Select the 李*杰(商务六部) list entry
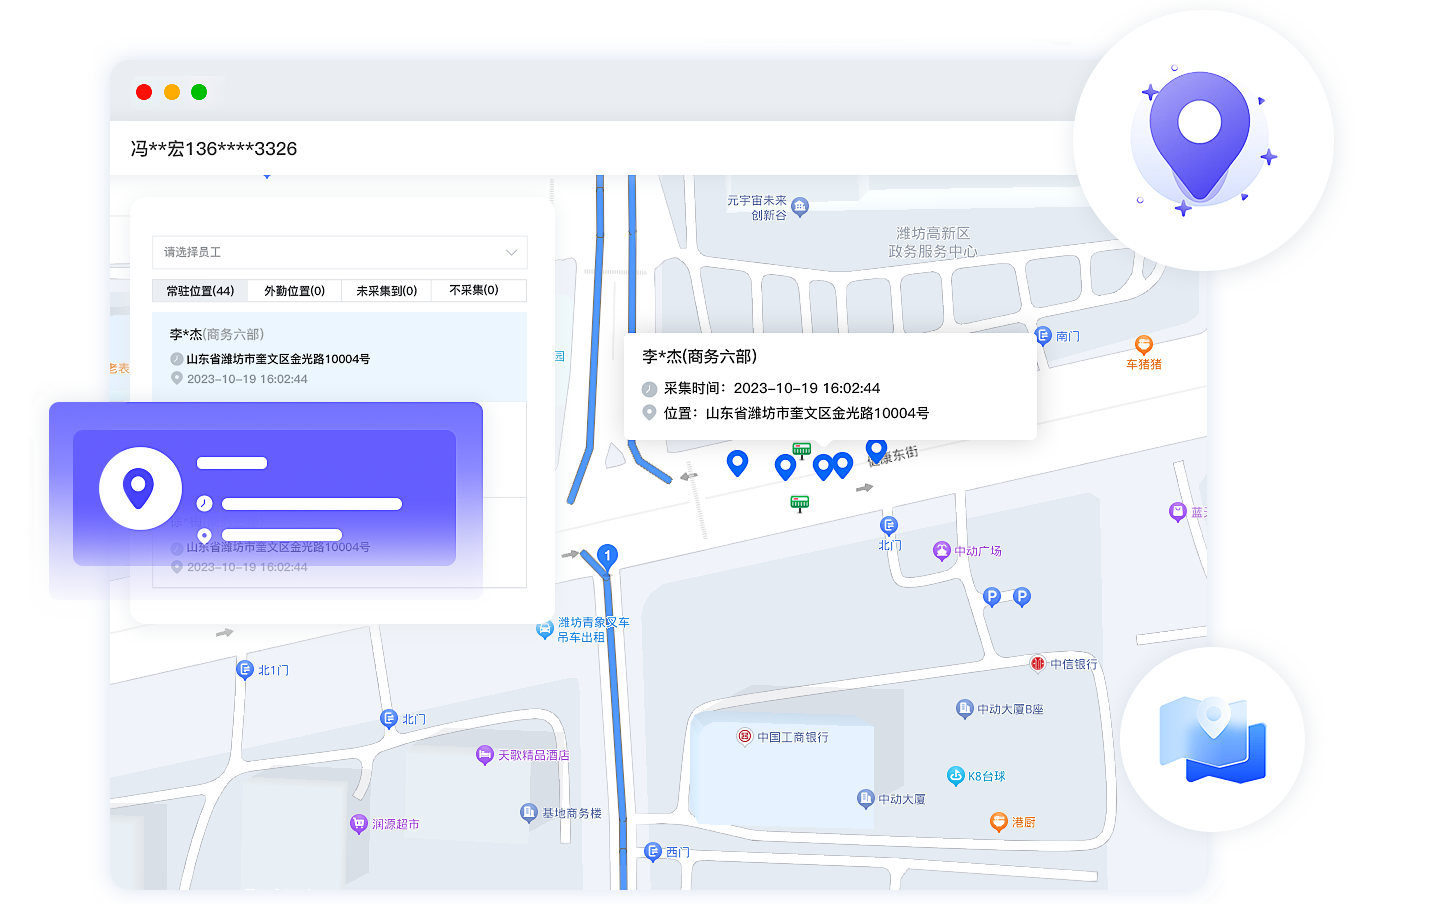Viewport: 1456px width, 904px height. (339, 357)
